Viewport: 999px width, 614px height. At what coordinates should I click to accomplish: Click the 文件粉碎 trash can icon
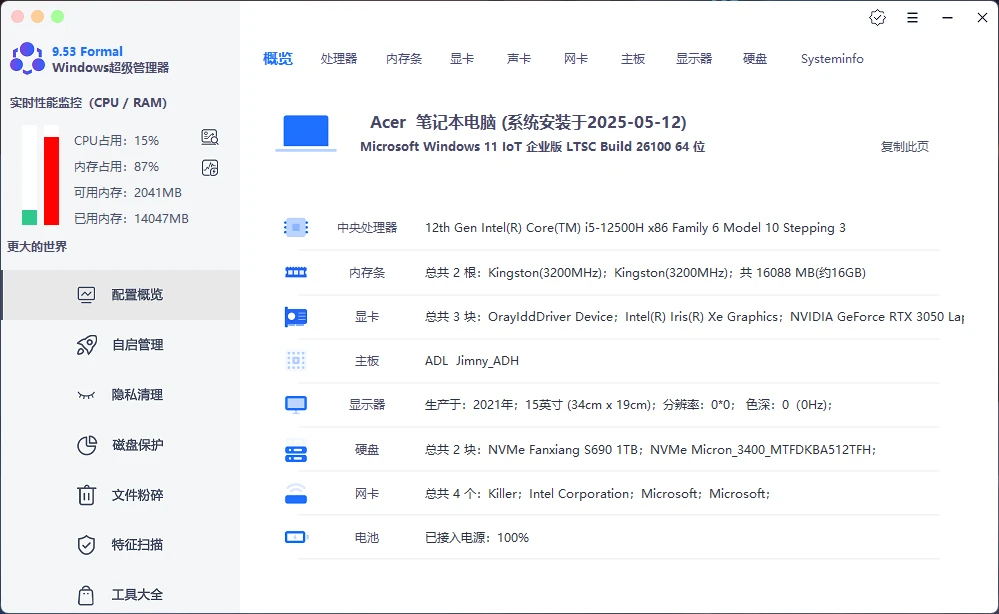point(86,495)
